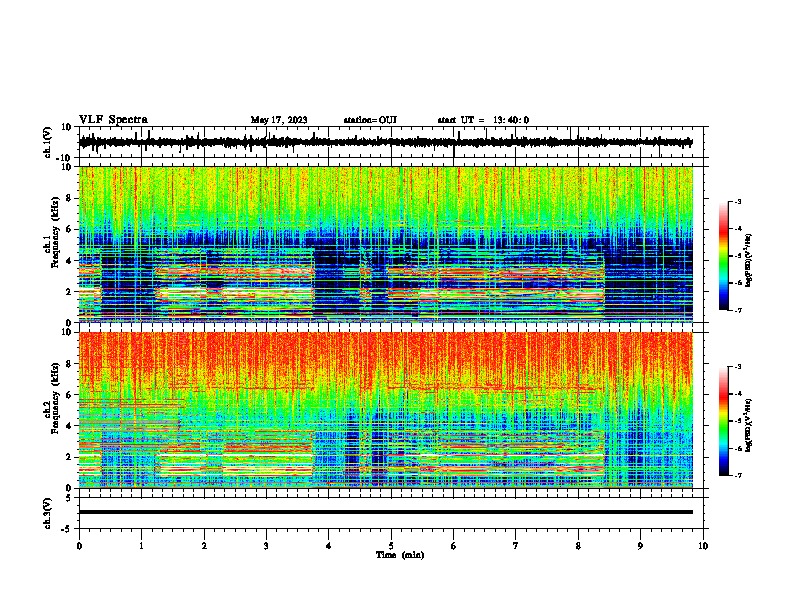
Task: Click time axis tick label "8"
Action: (578, 546)
